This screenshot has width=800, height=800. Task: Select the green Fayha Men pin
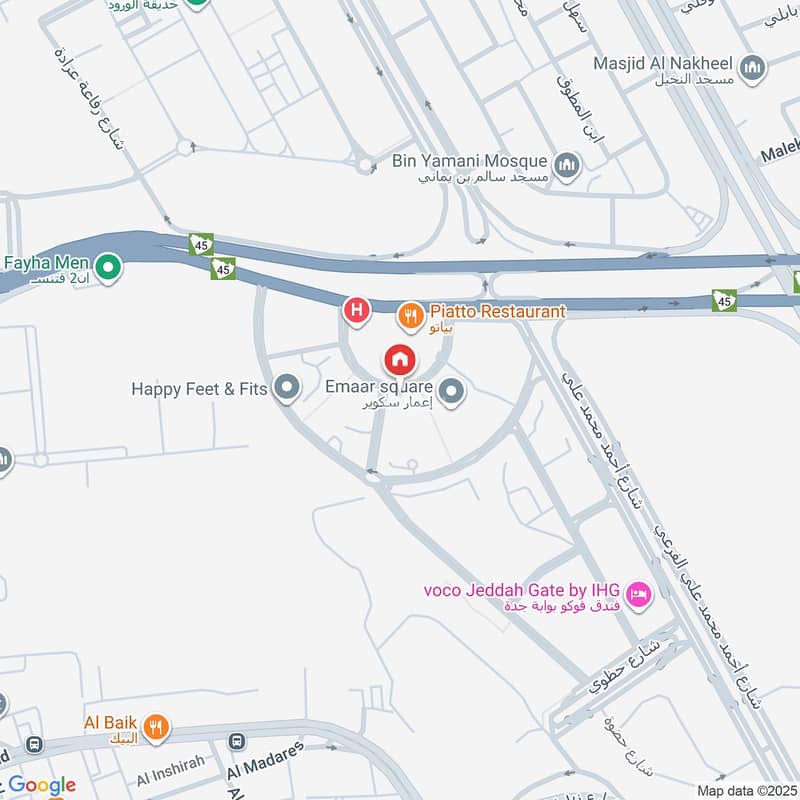[x=108, y=267]
